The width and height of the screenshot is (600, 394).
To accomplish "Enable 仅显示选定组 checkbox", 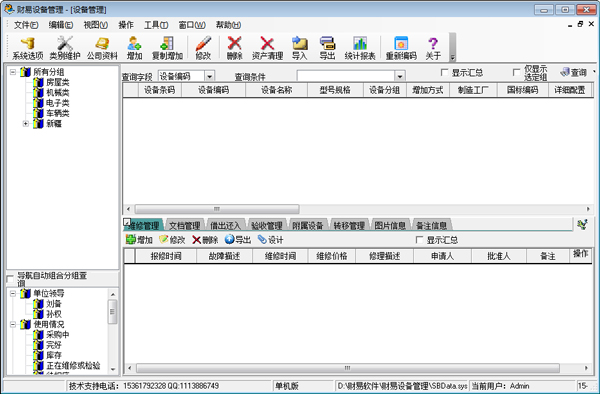I will coord(516,72).
